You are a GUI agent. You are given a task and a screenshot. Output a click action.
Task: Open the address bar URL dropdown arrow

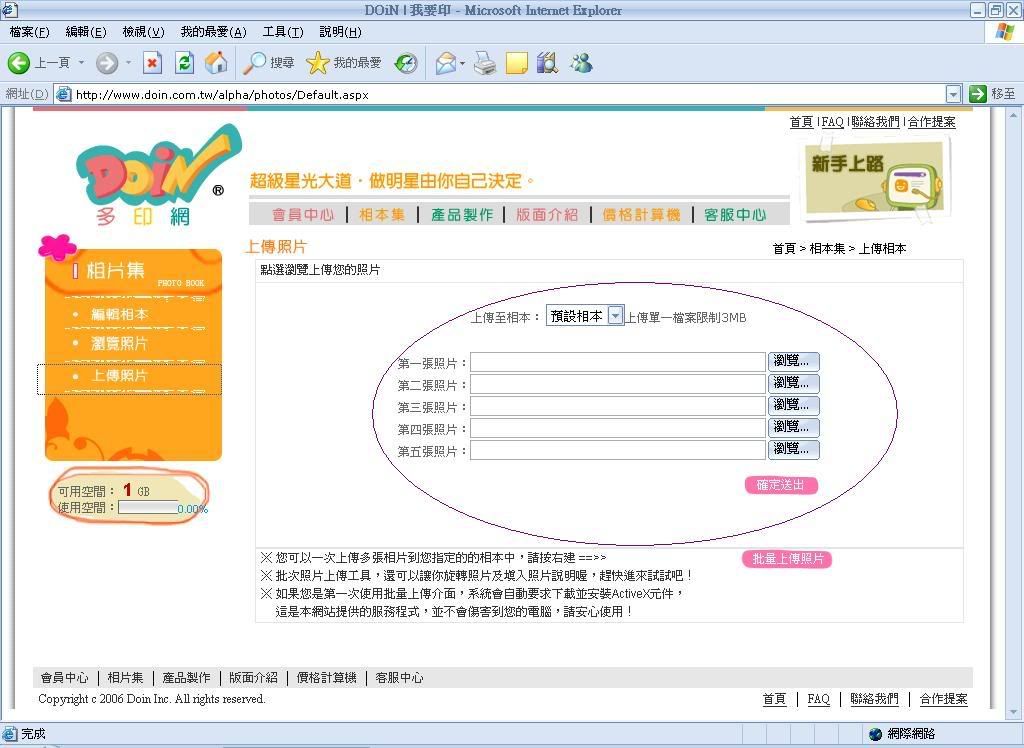coord(952,94)
